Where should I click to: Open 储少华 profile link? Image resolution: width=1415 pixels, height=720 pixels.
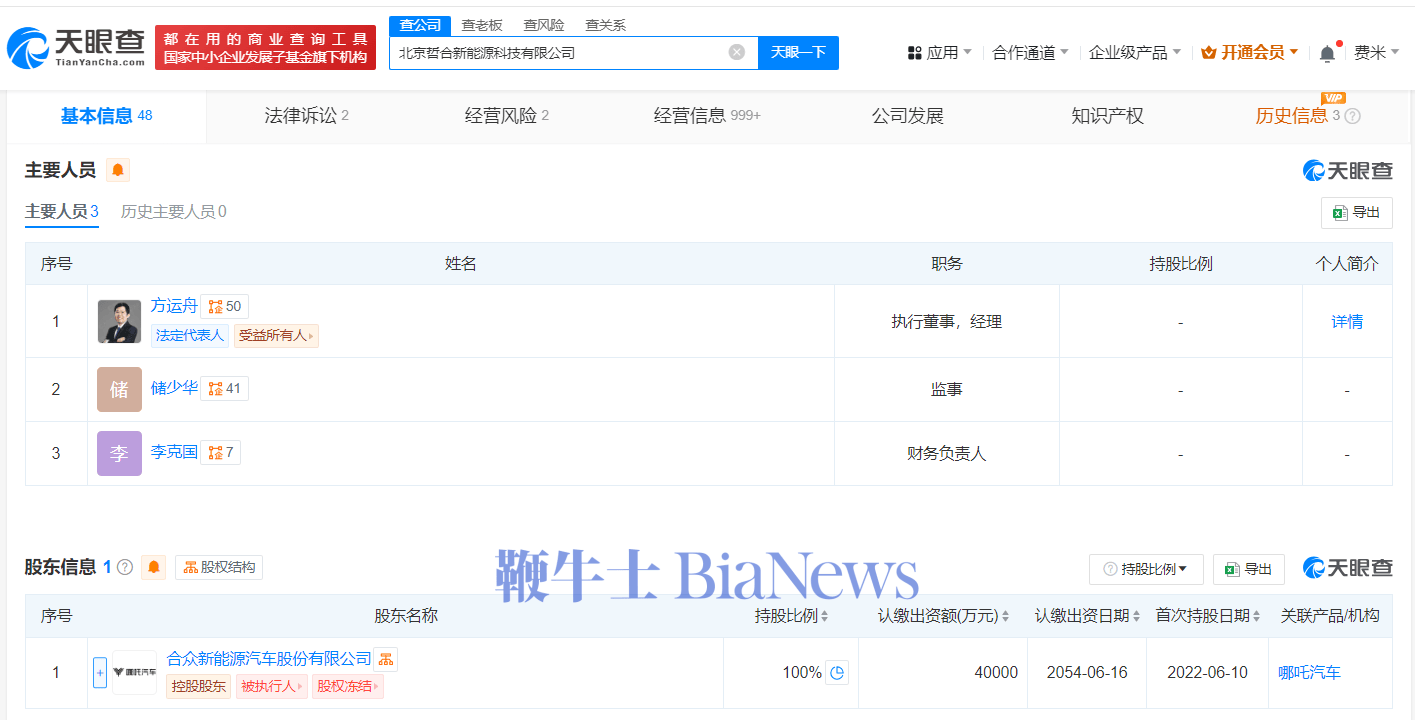(x=174, y=388)
